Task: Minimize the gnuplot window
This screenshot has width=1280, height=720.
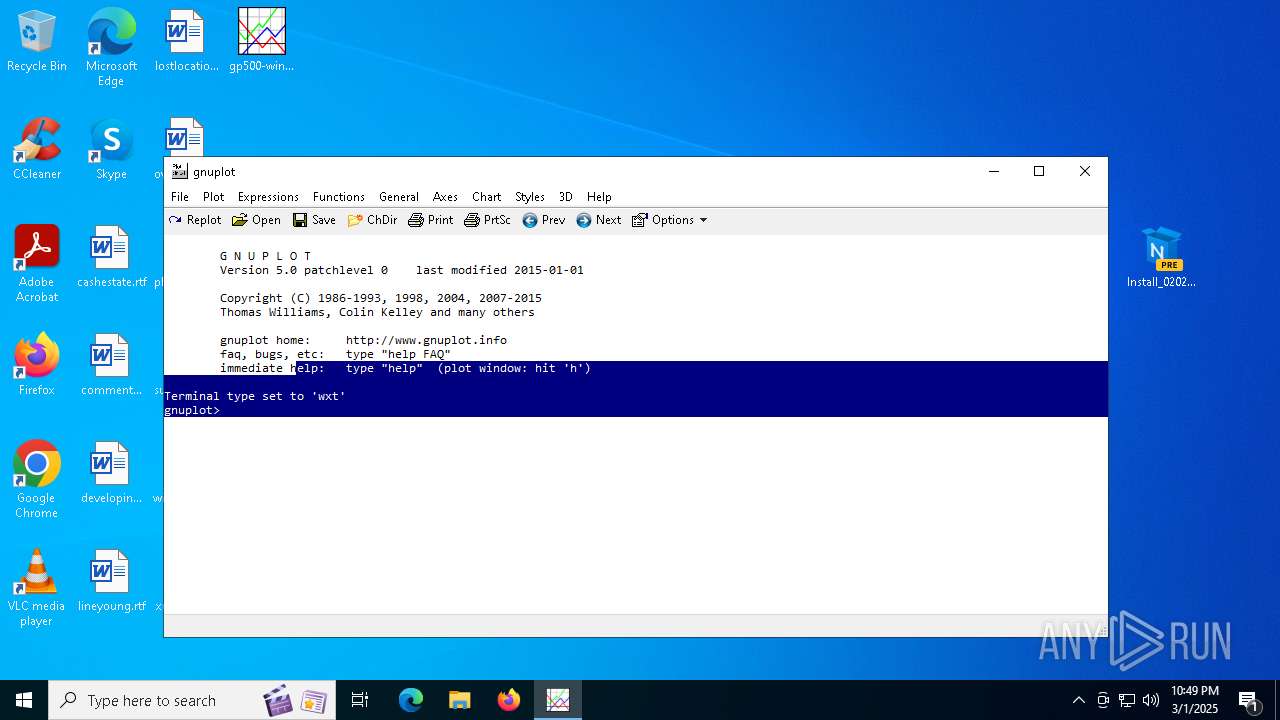Action: point(994,171)
